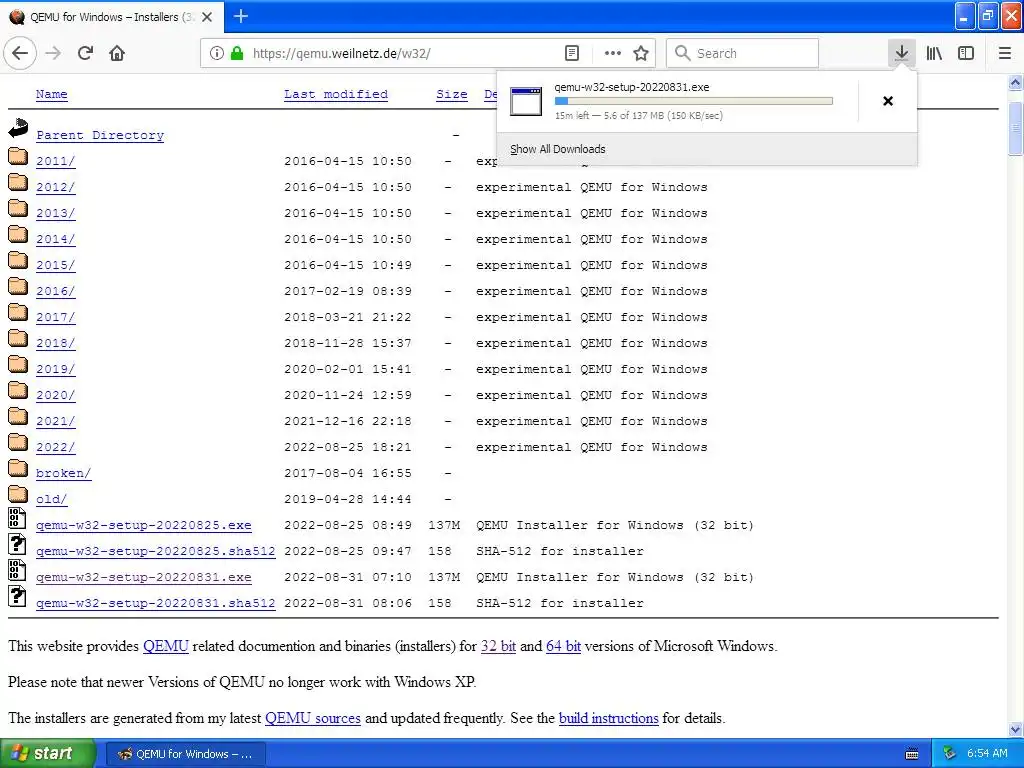Screen dimensions: 1024x768
Task: Browse the 2019/ folder
Action: click(56, 369)
